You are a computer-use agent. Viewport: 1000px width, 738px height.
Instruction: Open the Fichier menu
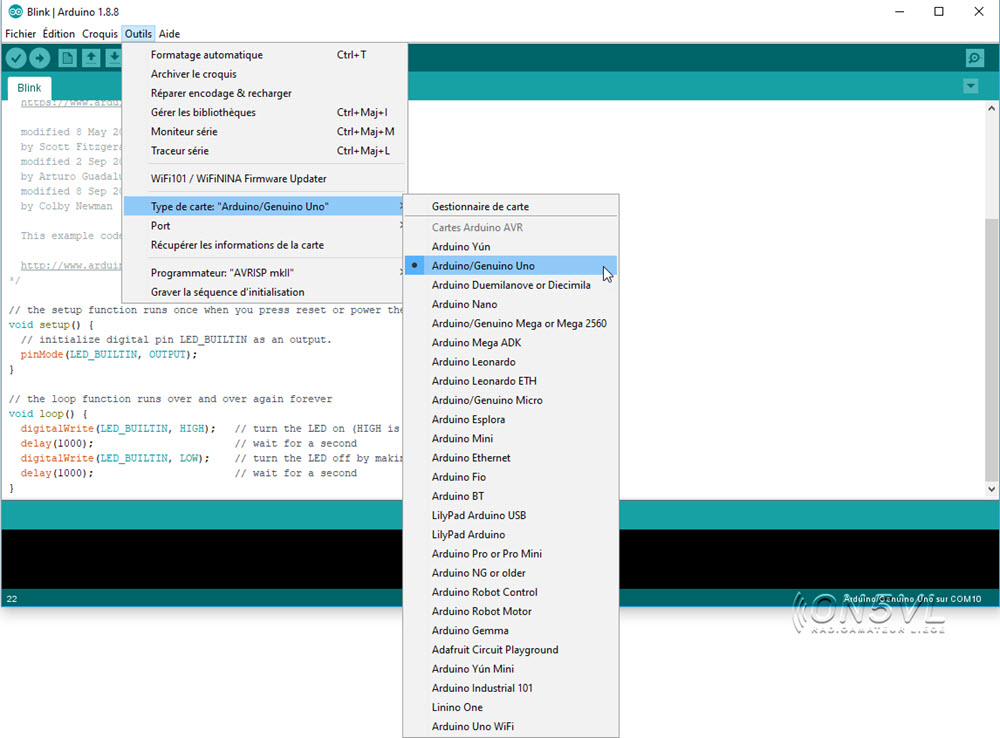[20, 34]
